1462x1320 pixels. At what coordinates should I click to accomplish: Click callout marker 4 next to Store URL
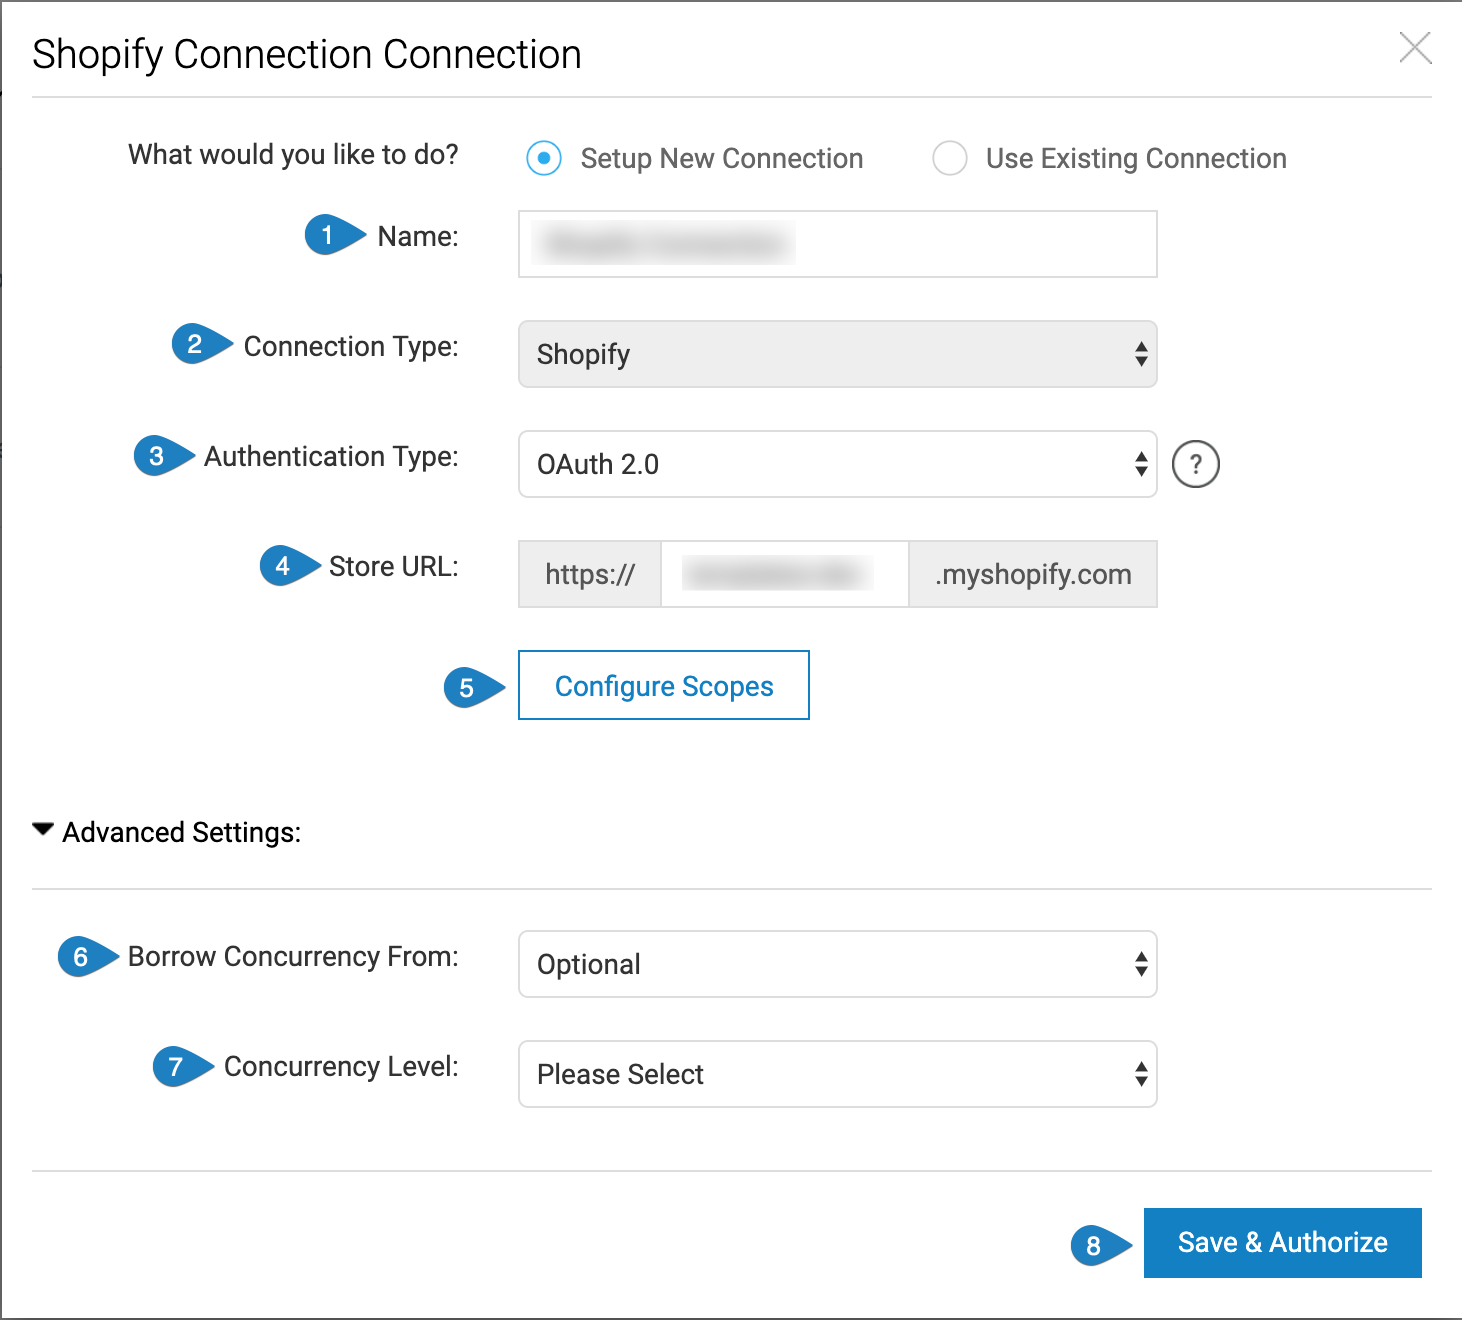(286, 566)
